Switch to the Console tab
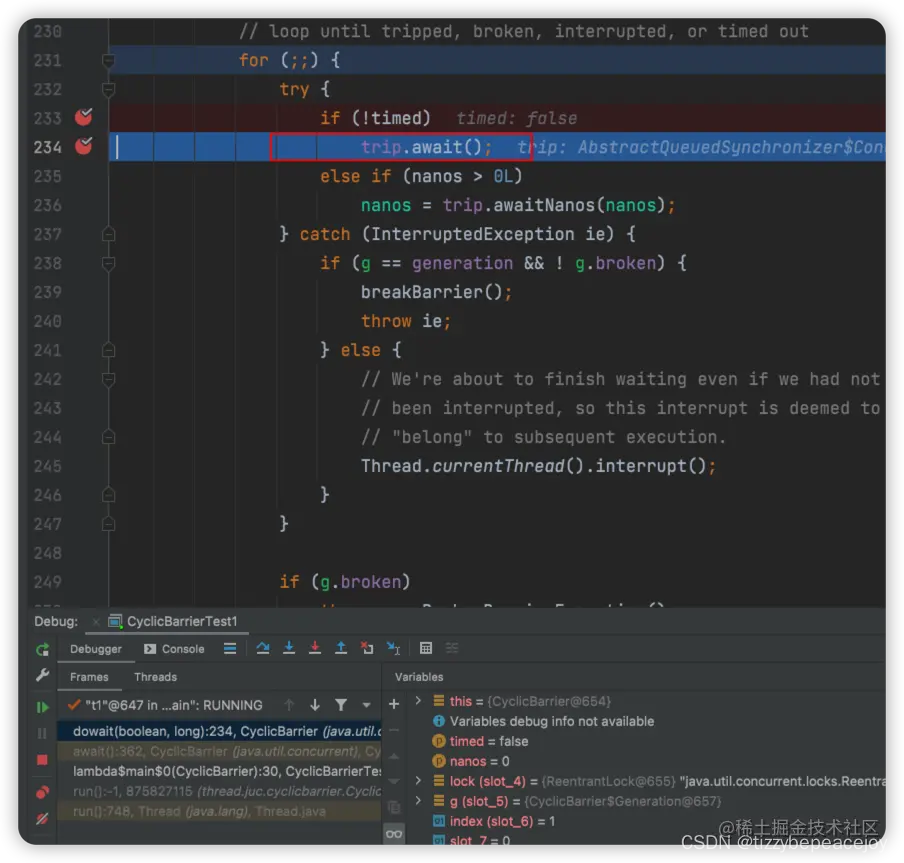The width and height of the screenshot is (904, 863). [174, 649]
